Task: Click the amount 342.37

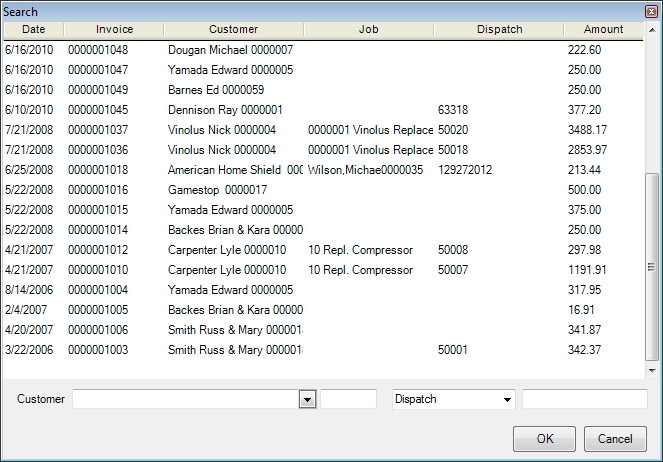Action: 584,350
